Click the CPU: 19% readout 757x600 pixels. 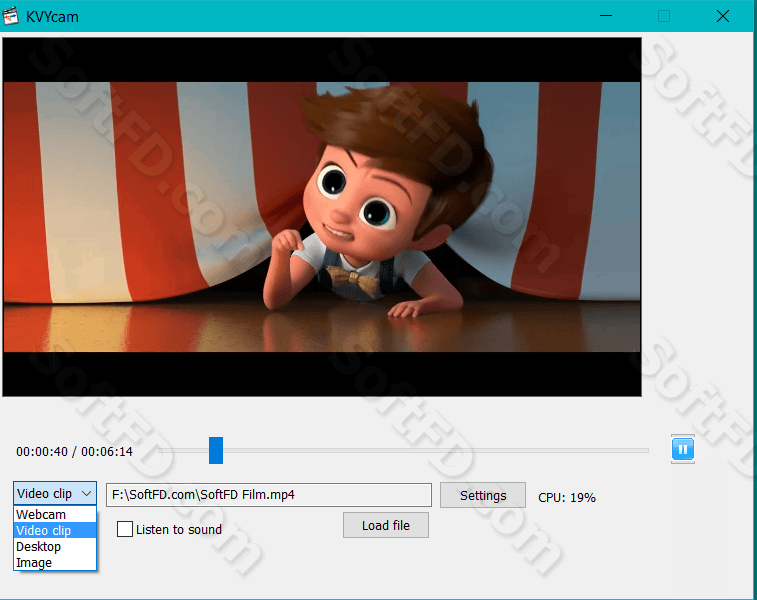[x=567, y=498]
